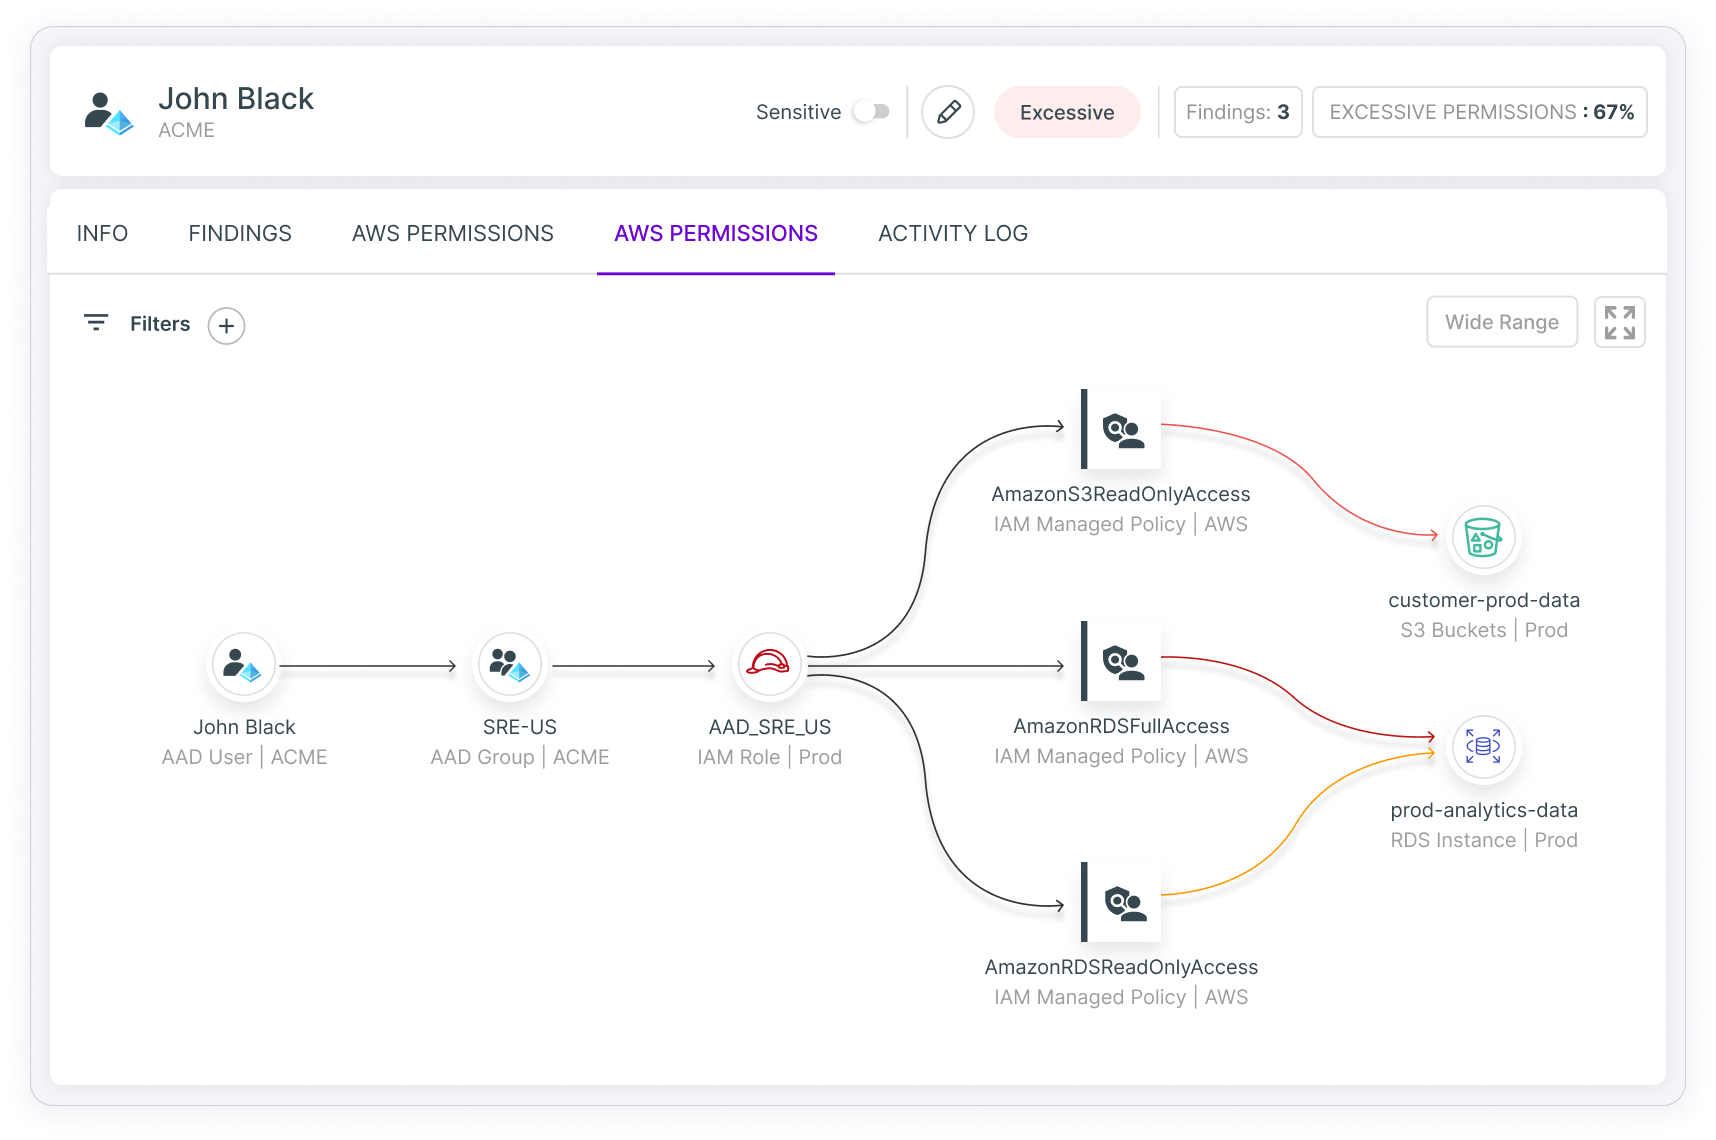Viewport: 1716px width, 1140px height.
Task: Click the John Black title text
Action: click(x=236, y=99)
